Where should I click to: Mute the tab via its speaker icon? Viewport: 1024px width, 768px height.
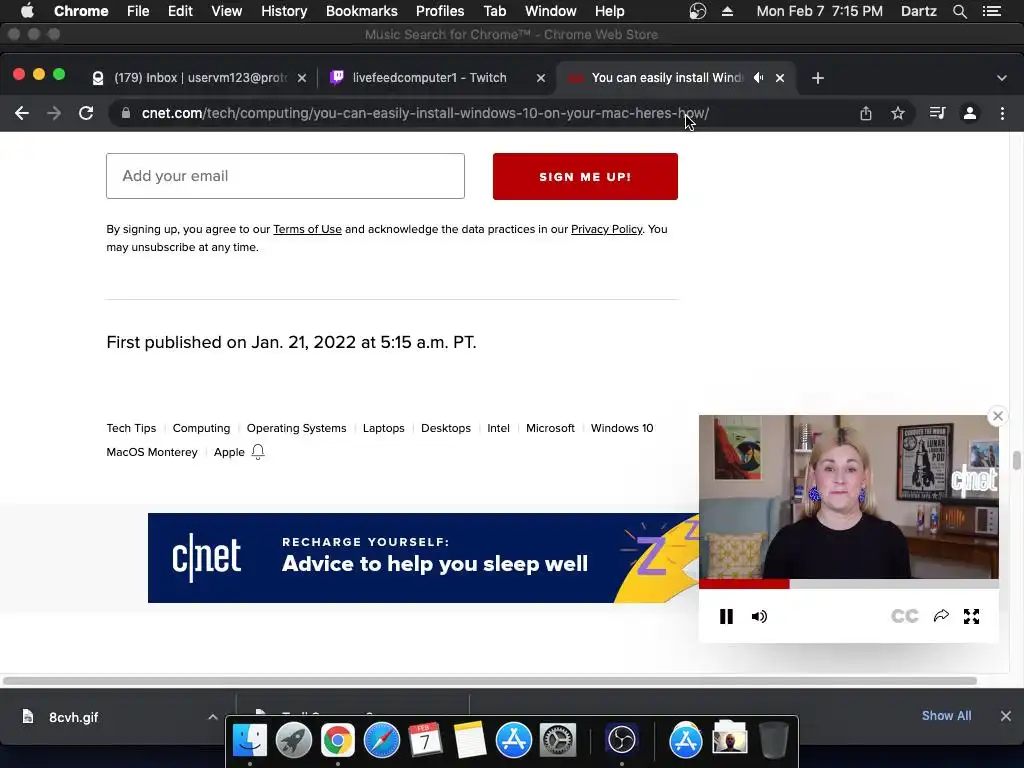coord(758,78)
